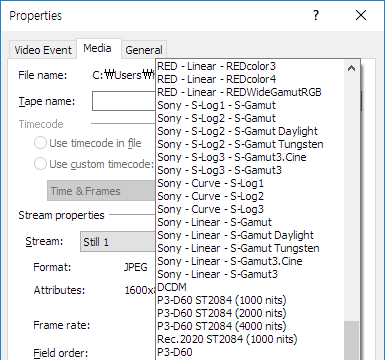Close the Properties dialog
Viewport: 385px width, 360px height.
[x=361, y=15]
